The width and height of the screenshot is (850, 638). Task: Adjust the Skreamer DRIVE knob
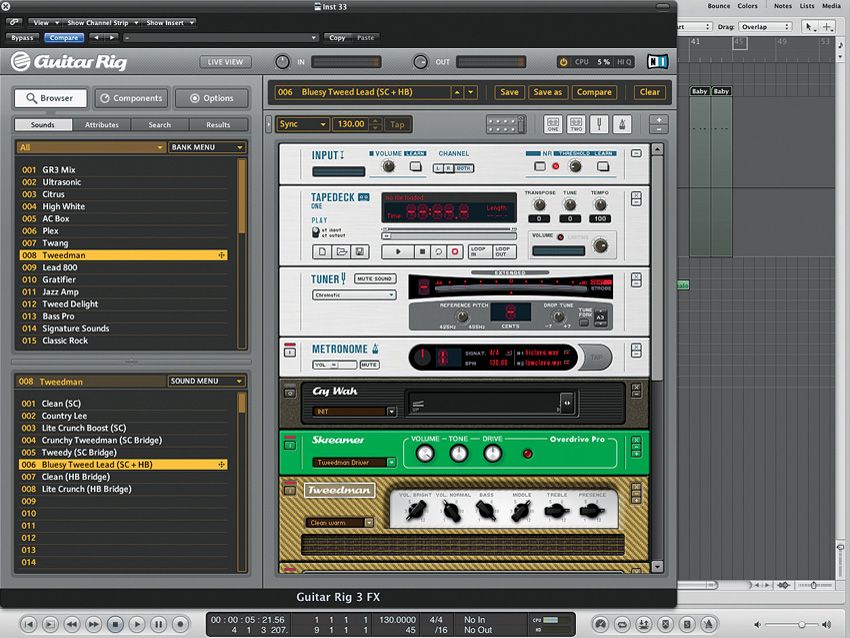coord(492,454)
